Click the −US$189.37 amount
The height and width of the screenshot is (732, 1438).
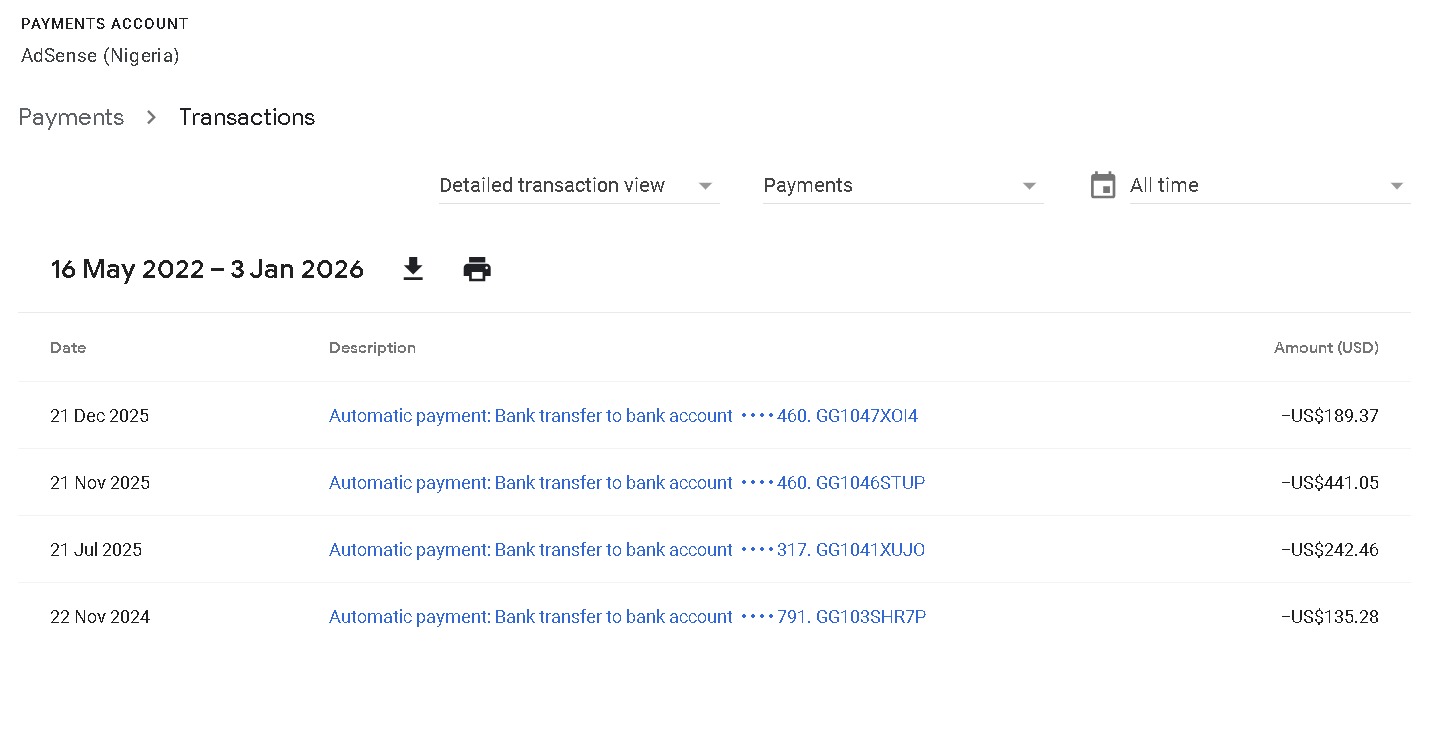(x=1329, y=416)
